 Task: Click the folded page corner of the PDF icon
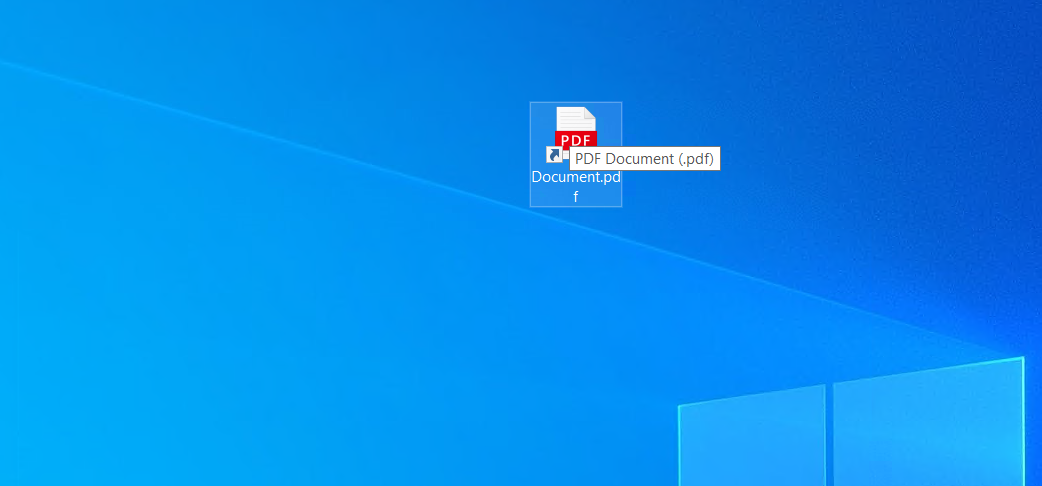coord(590,112)
